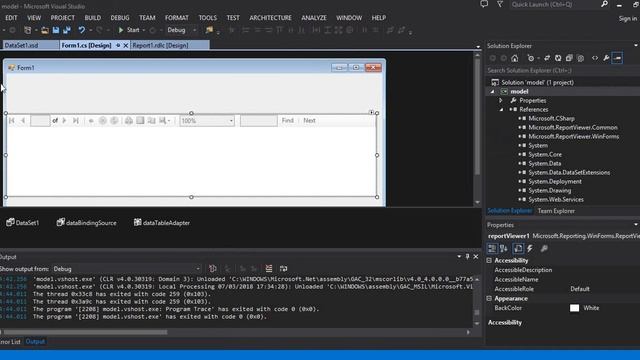This screenshot has width=640, height=360.
Task: Switch to the Error List tab
Action: (x=10, y=342)
